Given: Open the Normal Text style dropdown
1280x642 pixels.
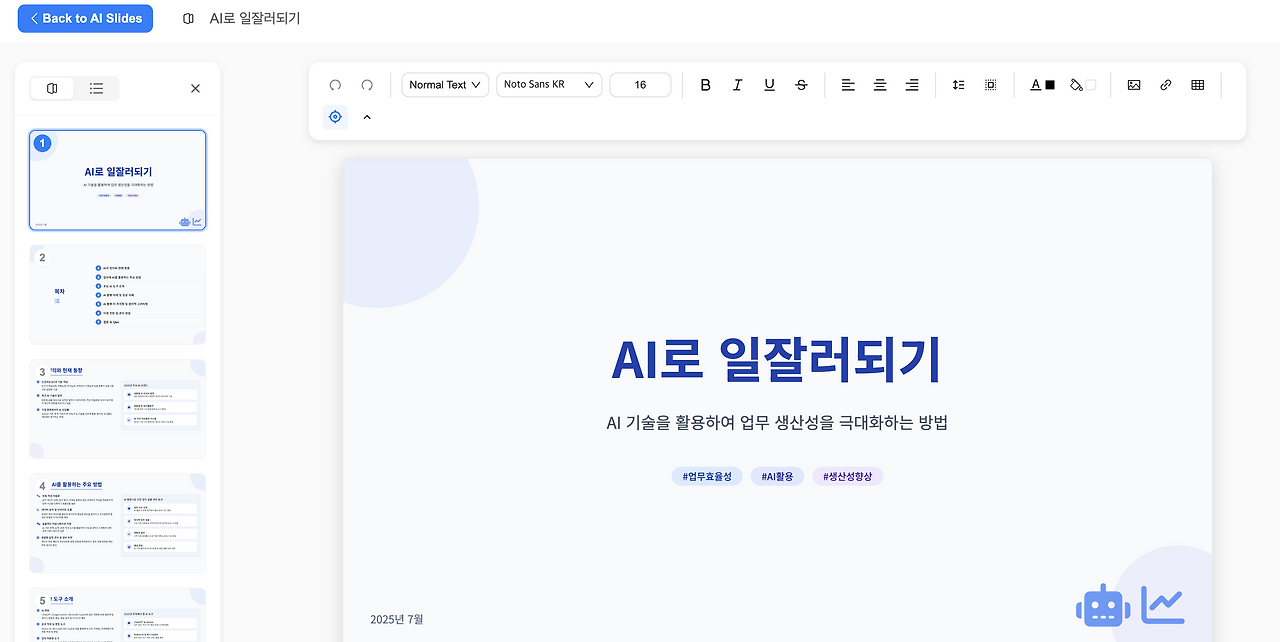Looking at the screenshot, I should pyautogui.click(x=444, y=85).
